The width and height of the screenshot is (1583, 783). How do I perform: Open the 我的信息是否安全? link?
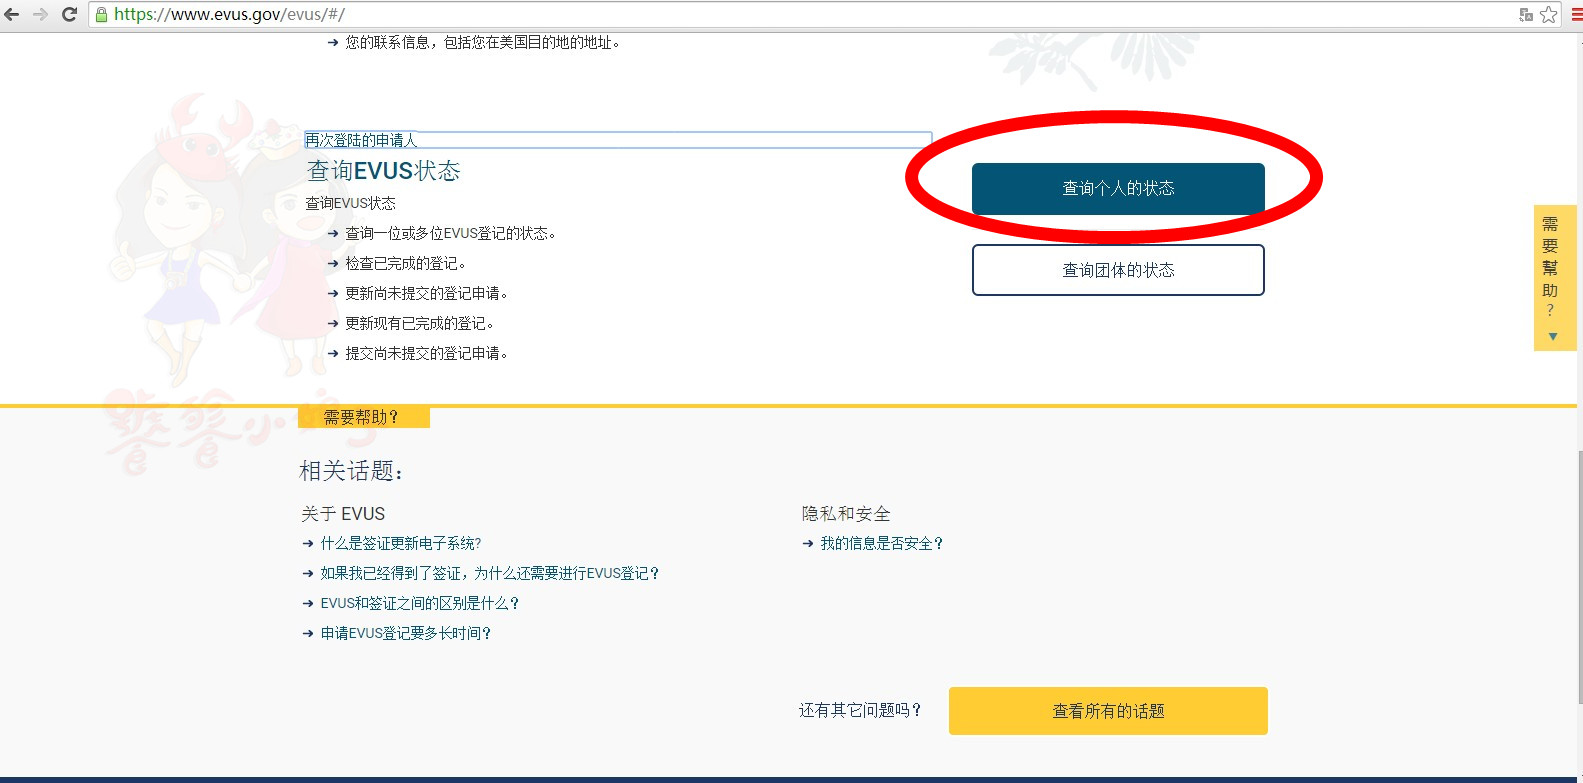881,543
